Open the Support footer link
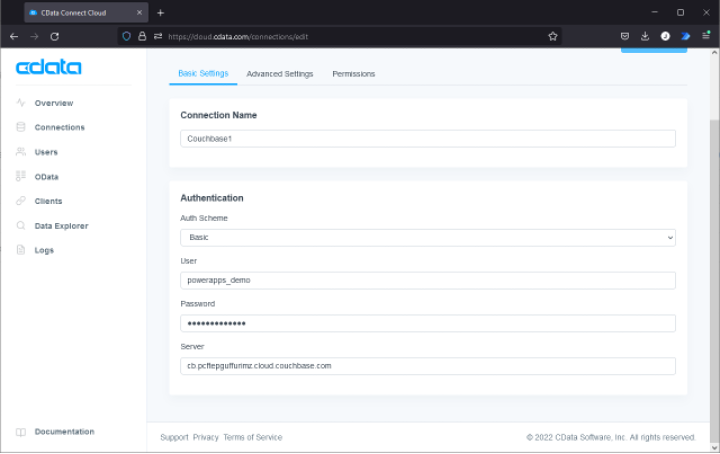 (x=174, y=437)
